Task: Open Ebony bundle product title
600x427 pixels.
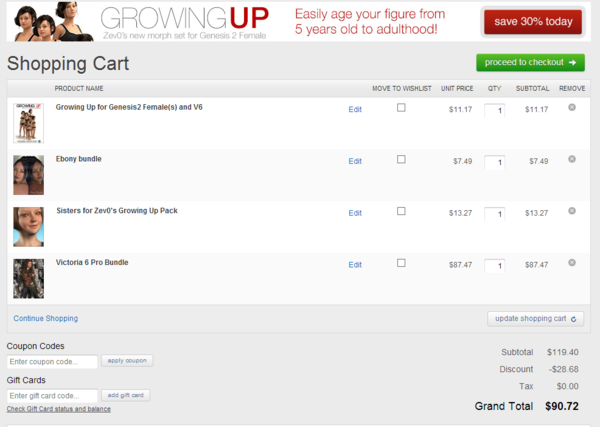Action: (78, 159)
